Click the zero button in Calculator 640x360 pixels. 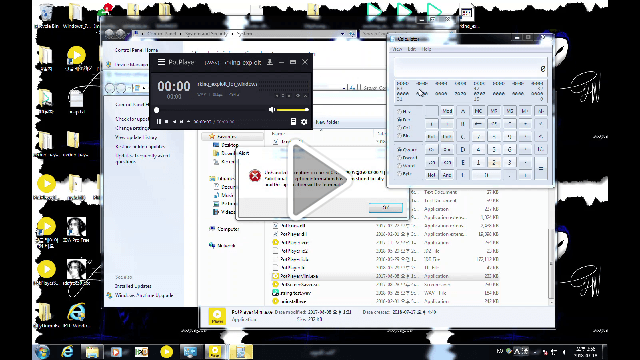coord(486,175)
